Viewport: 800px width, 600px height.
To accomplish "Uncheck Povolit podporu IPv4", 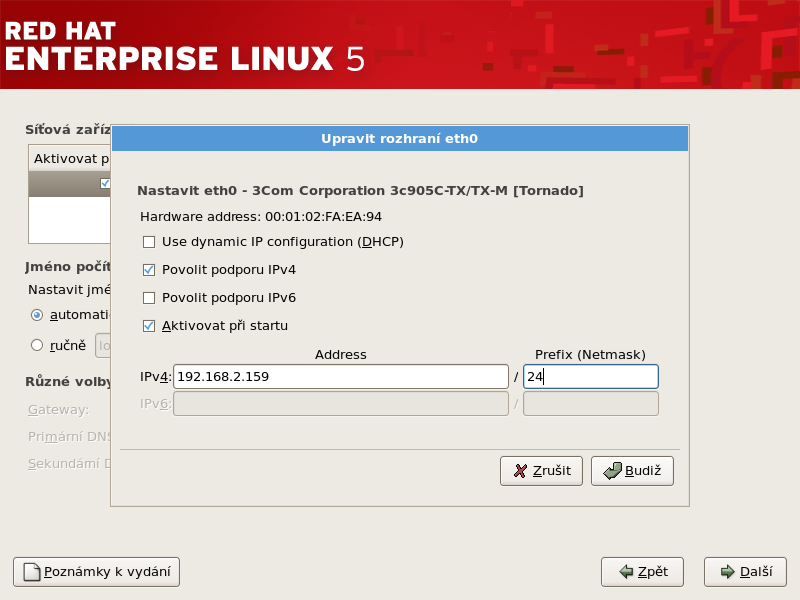I will pyautogui.click(x=149, y=270).
